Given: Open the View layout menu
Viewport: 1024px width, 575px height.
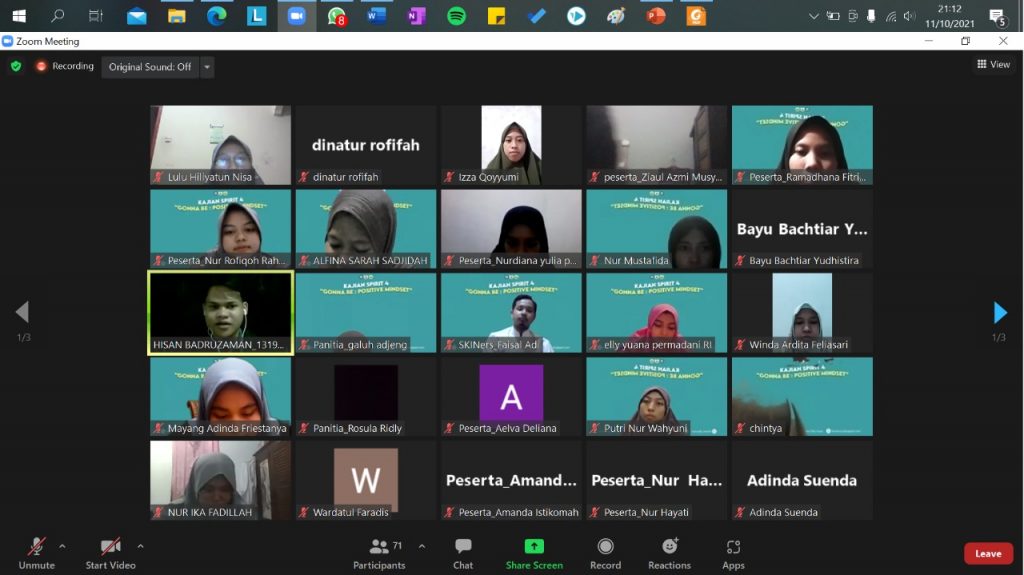Looking at the screenshot, I should (x=994, y=64).
